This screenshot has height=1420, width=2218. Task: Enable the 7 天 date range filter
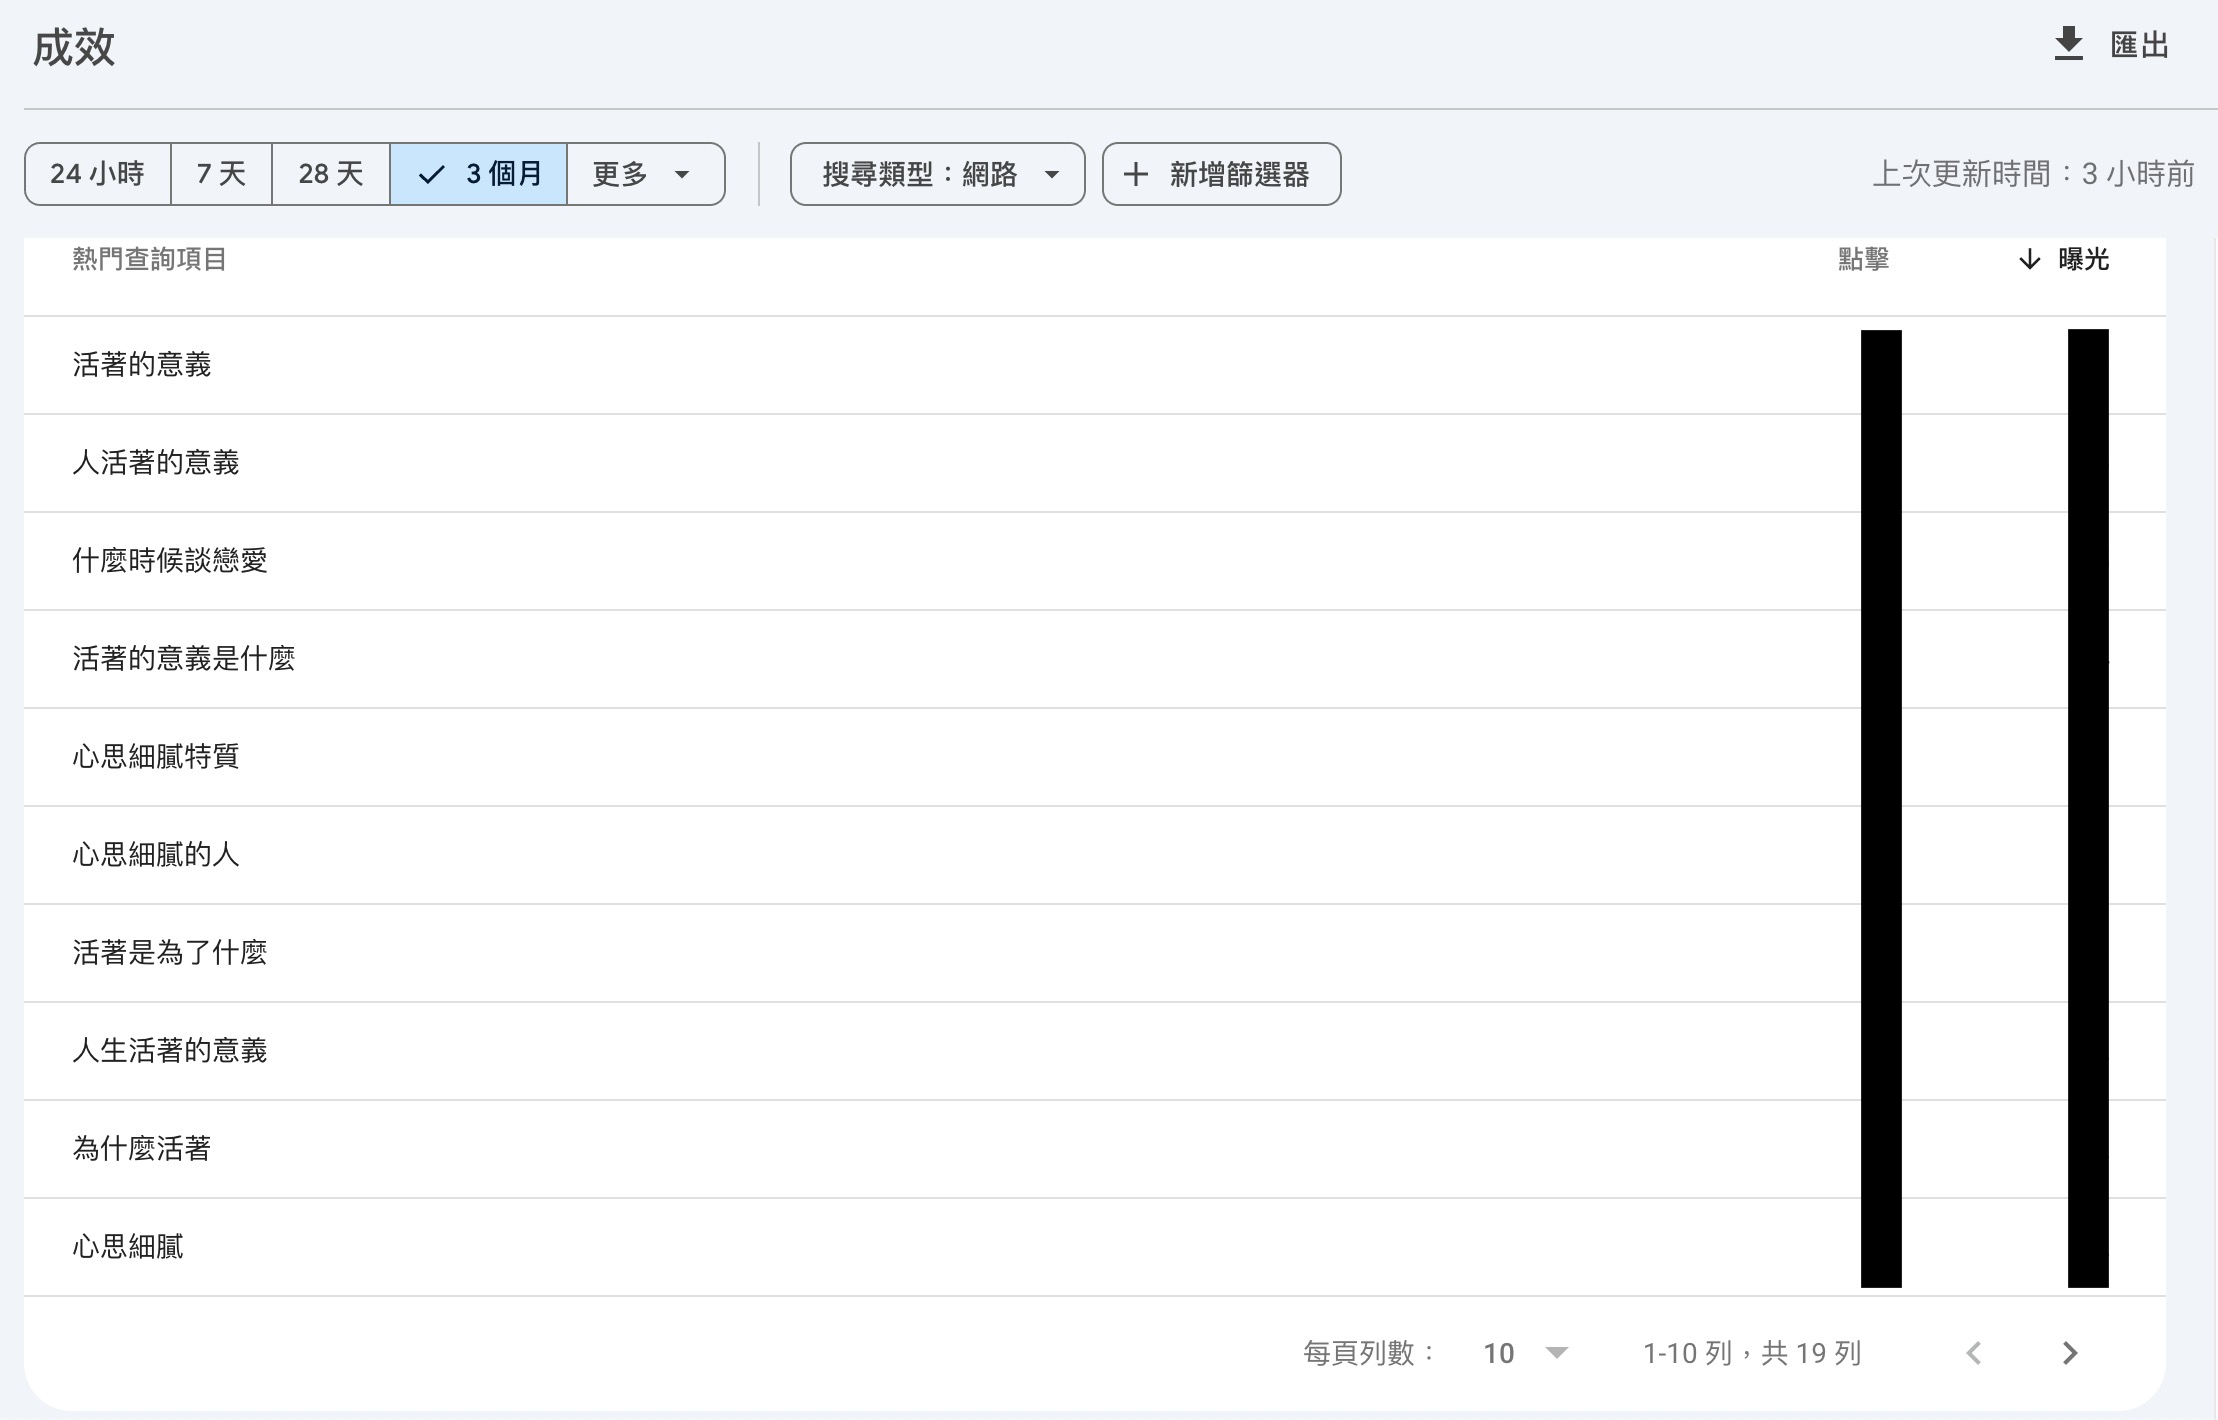coord(220,174)
